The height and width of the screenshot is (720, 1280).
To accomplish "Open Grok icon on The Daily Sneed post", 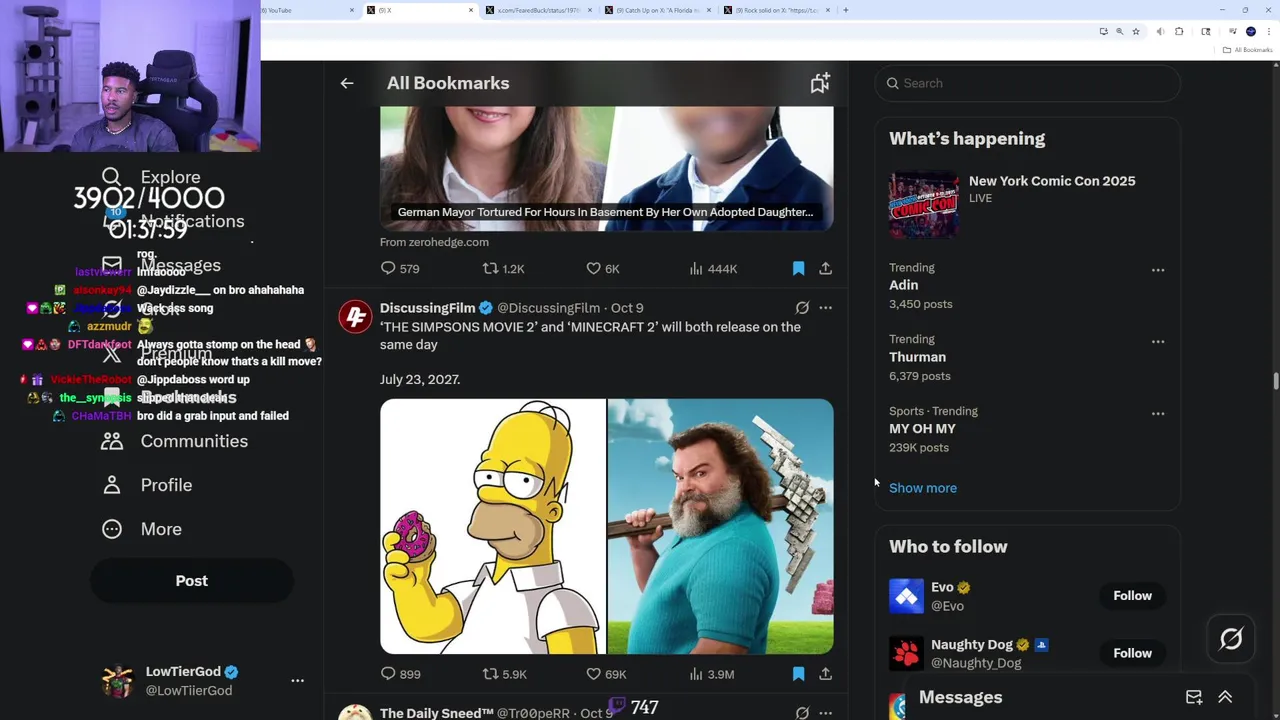I will 802,713.
